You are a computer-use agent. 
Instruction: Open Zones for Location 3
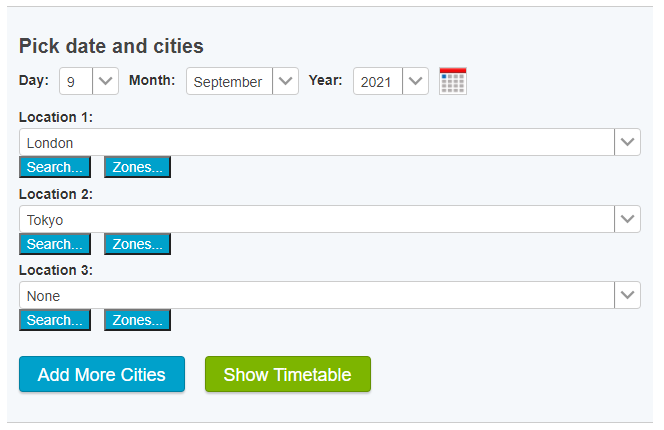pyautogui.click(x=137, y=320)
